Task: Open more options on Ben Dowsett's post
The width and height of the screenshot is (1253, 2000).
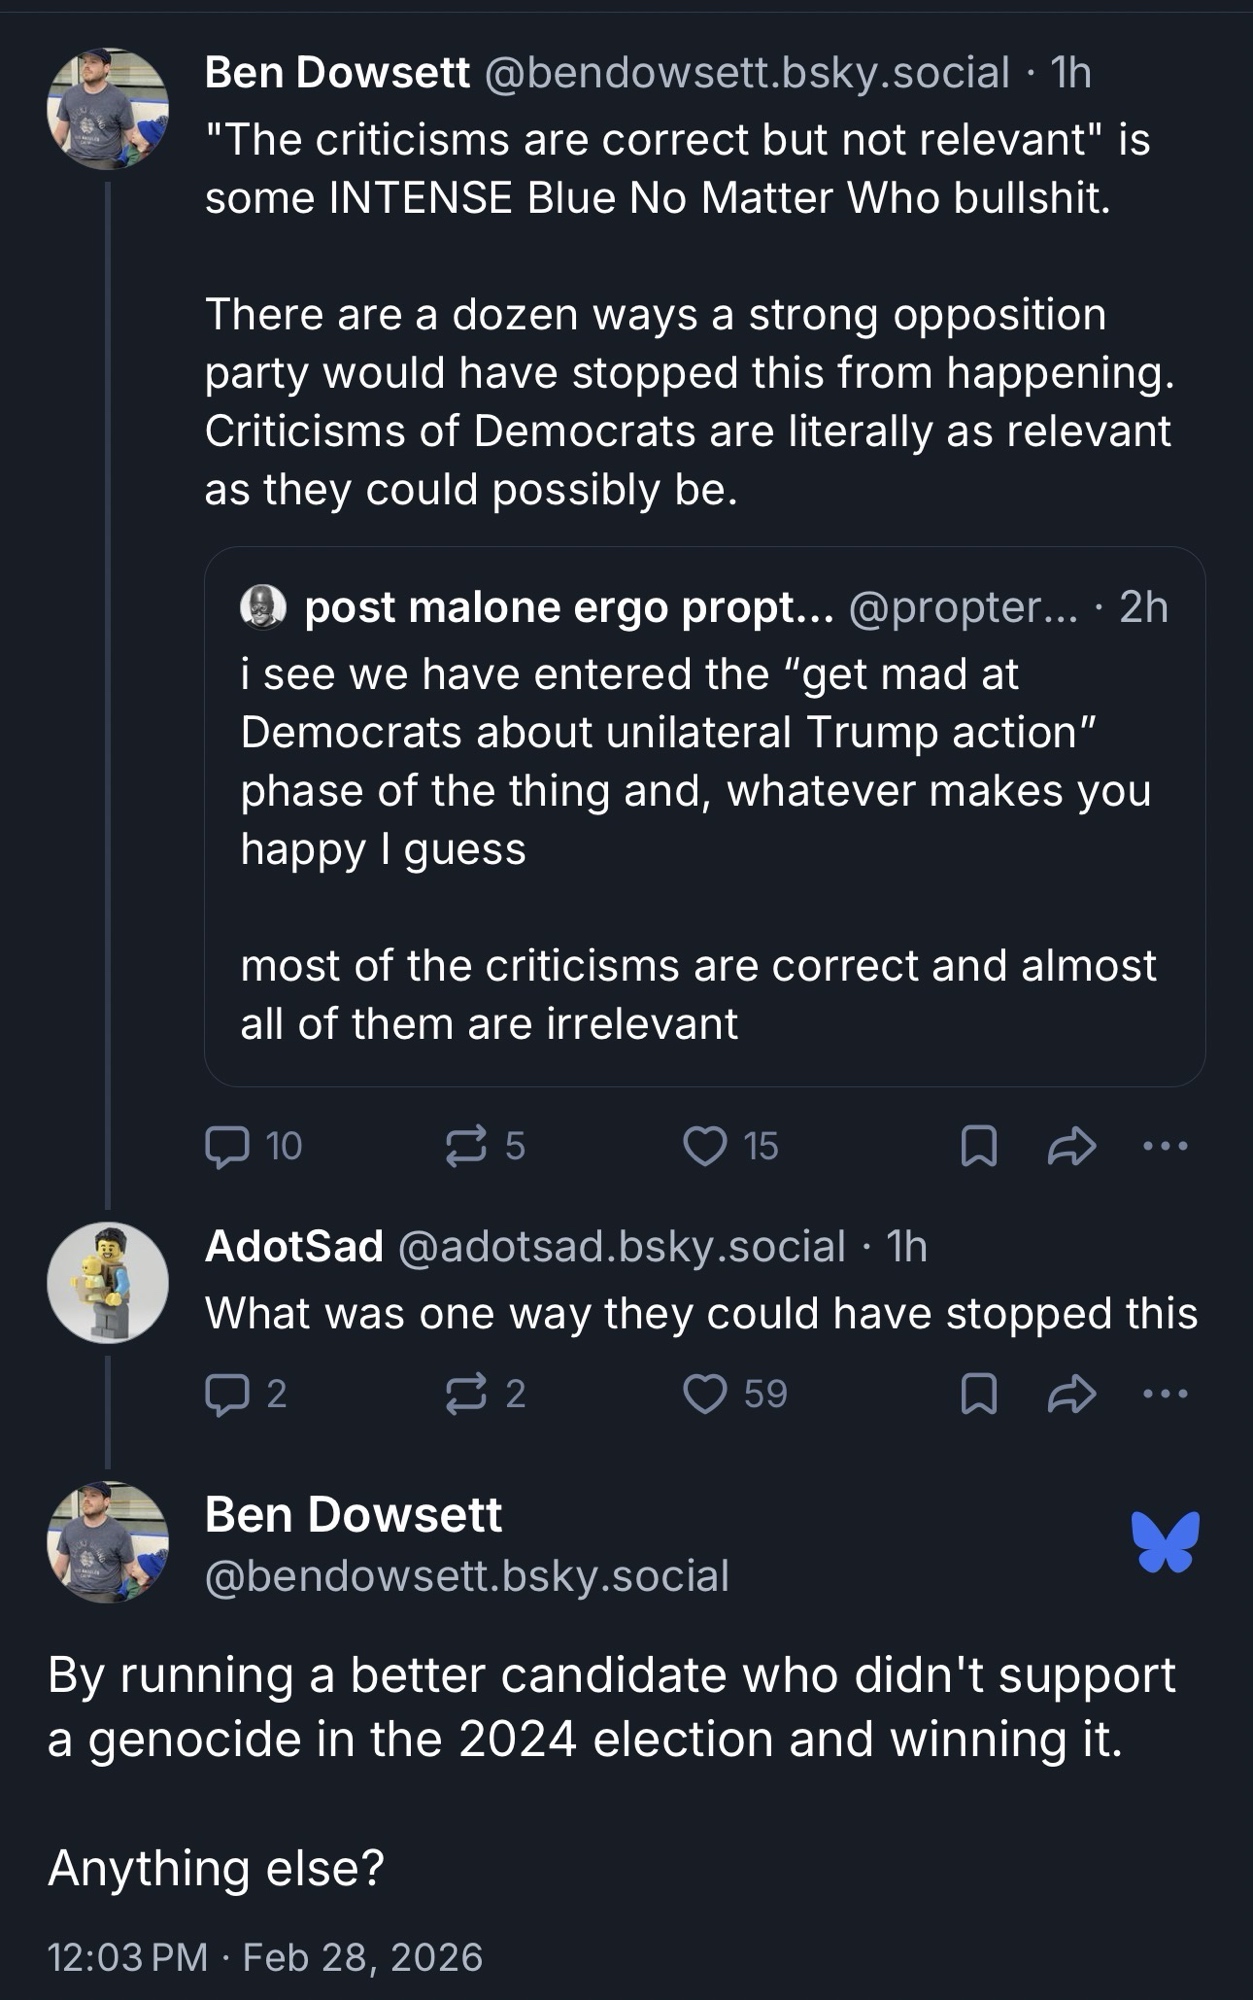Action: coord(1165,1146)
